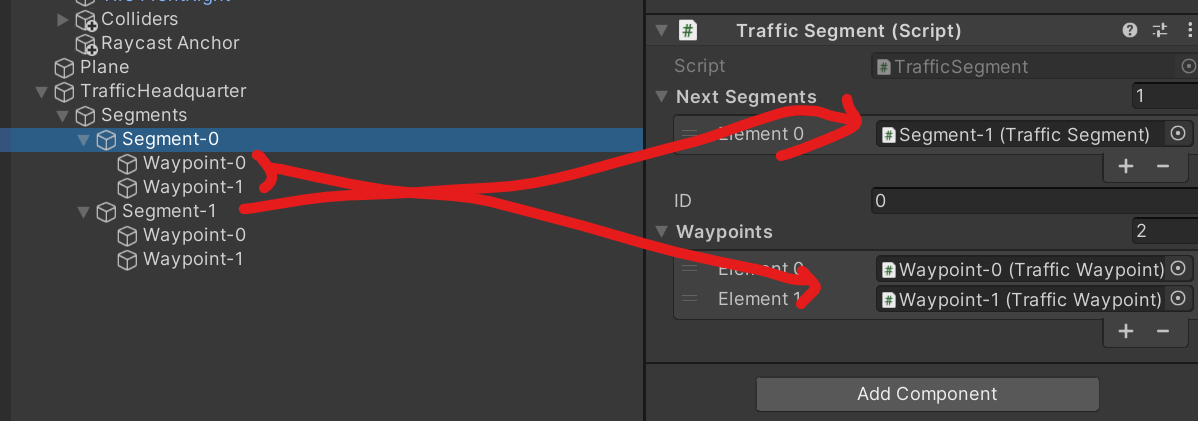1198x421 pixels.
Task: Collapse the Traffic Segment component foldout
Action: (662, 31)
